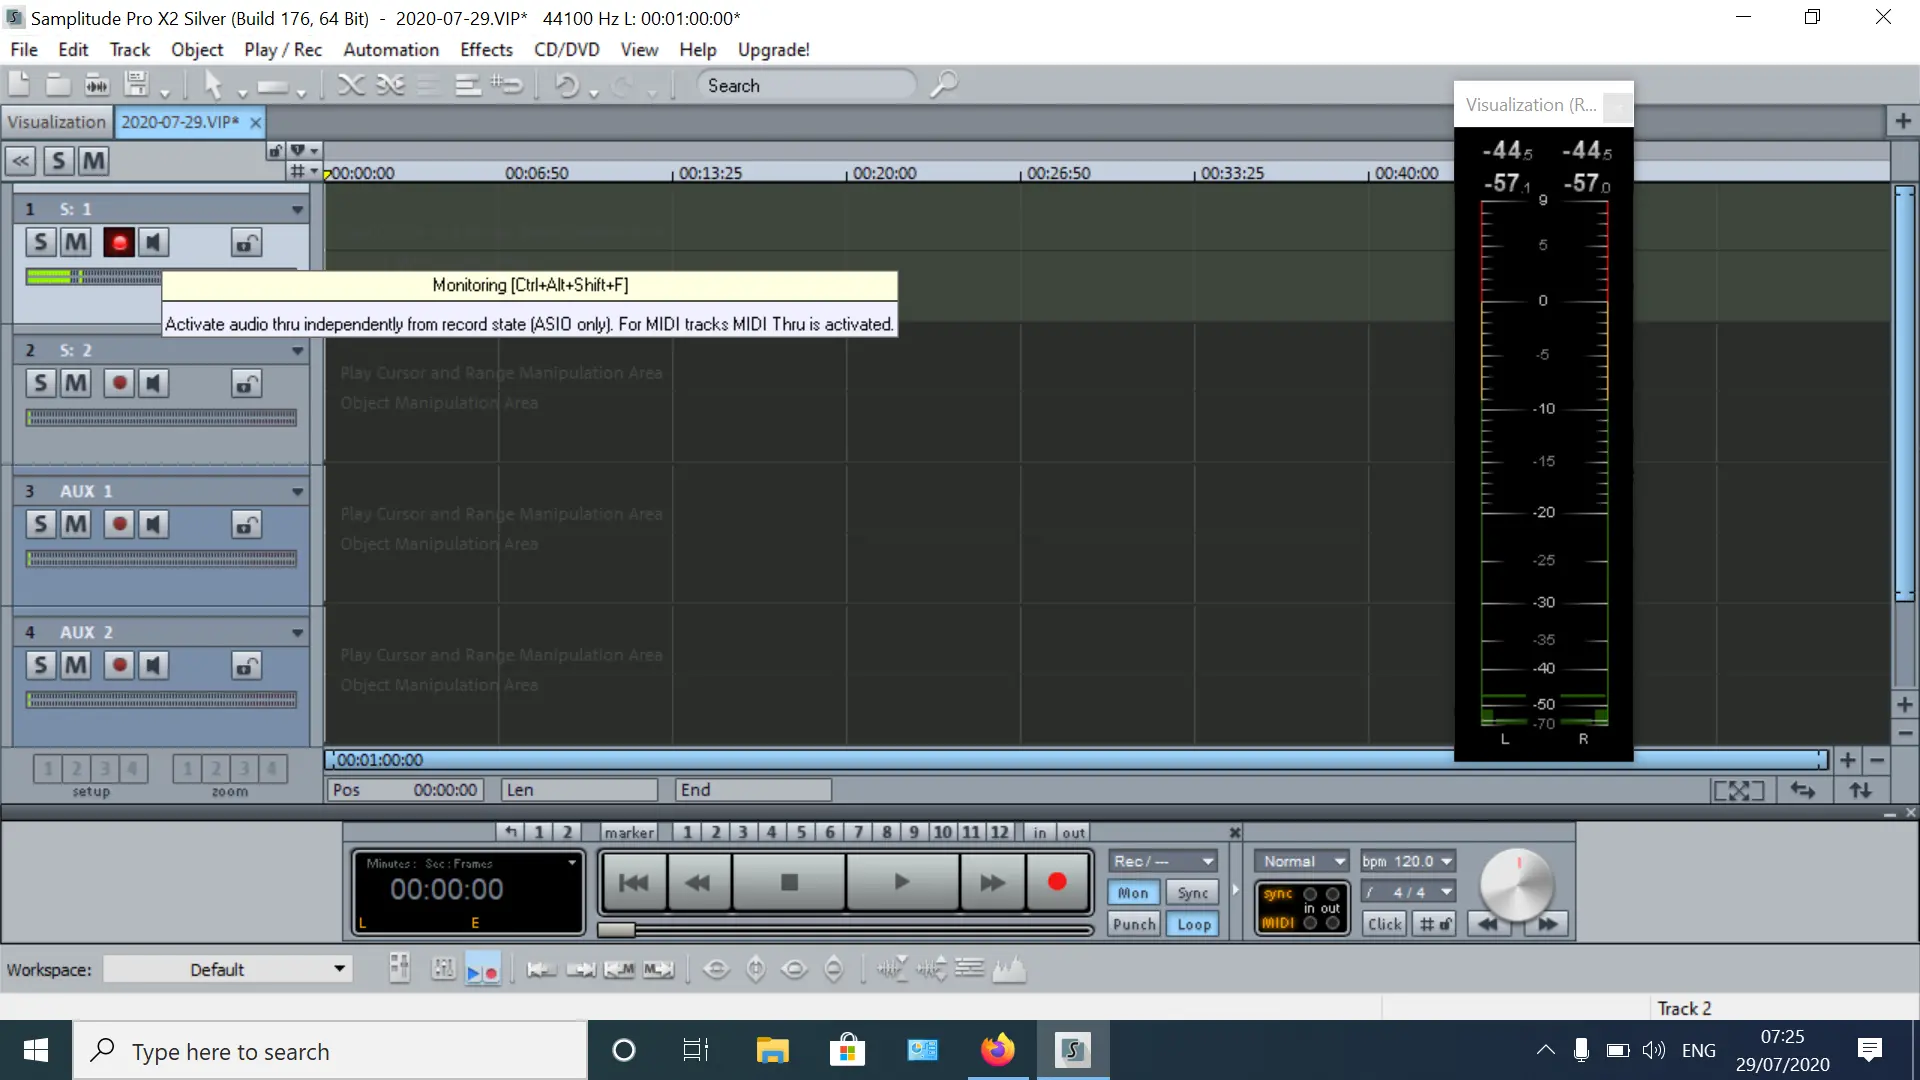The width and height of the screenshot is (1920, 1080).
Task: Open the Effects menu
Action: (x=486, y=50)
